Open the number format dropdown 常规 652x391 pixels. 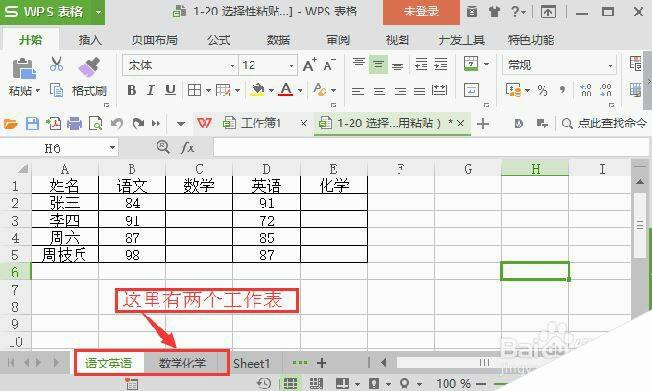(610, 66)
